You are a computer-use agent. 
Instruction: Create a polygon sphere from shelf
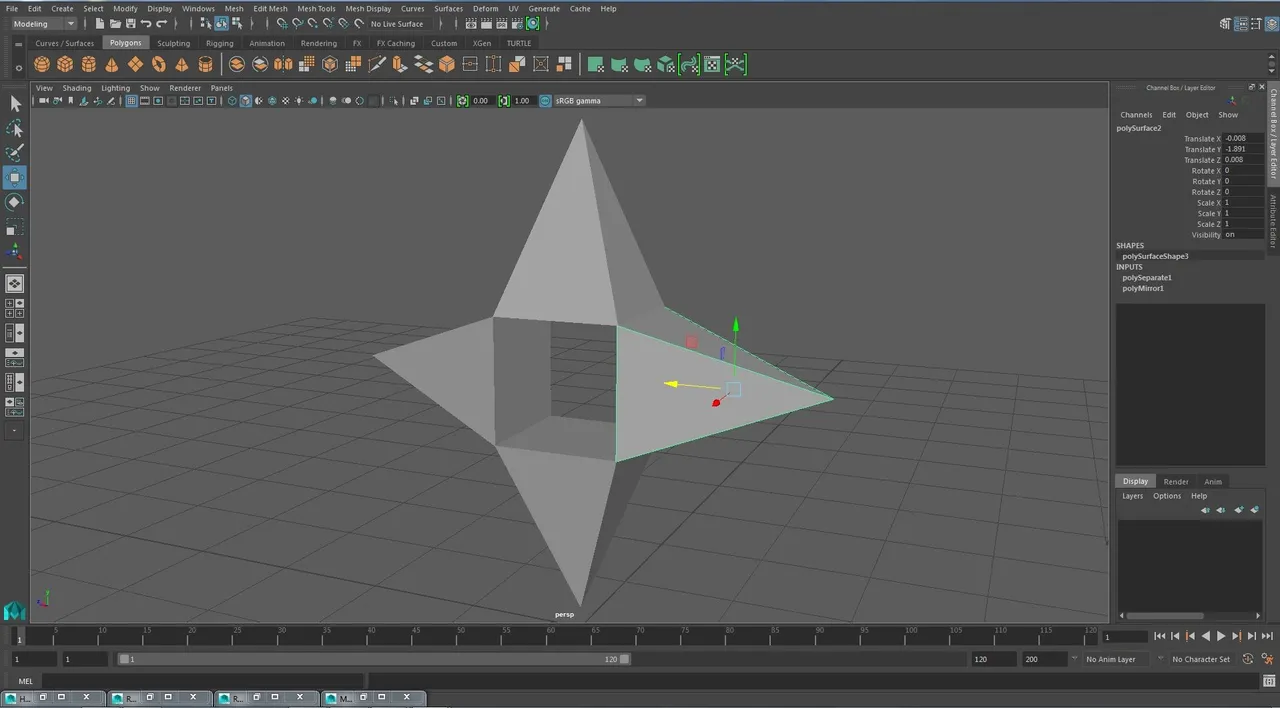click(x=42, y=65)
